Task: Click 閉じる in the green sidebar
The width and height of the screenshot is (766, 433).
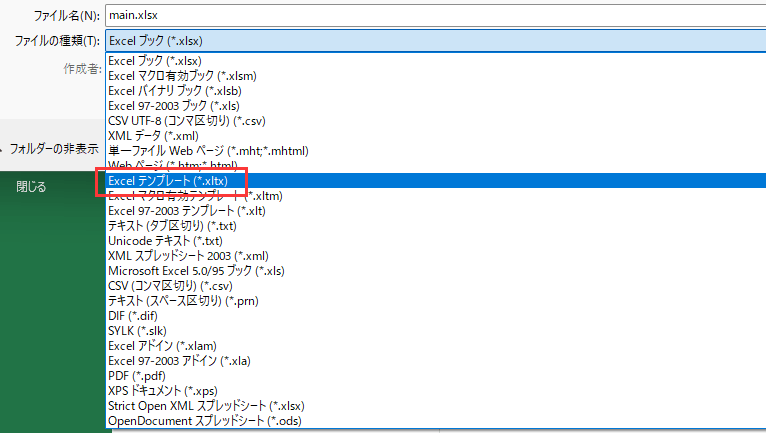Action: click(x=31, y=187)
